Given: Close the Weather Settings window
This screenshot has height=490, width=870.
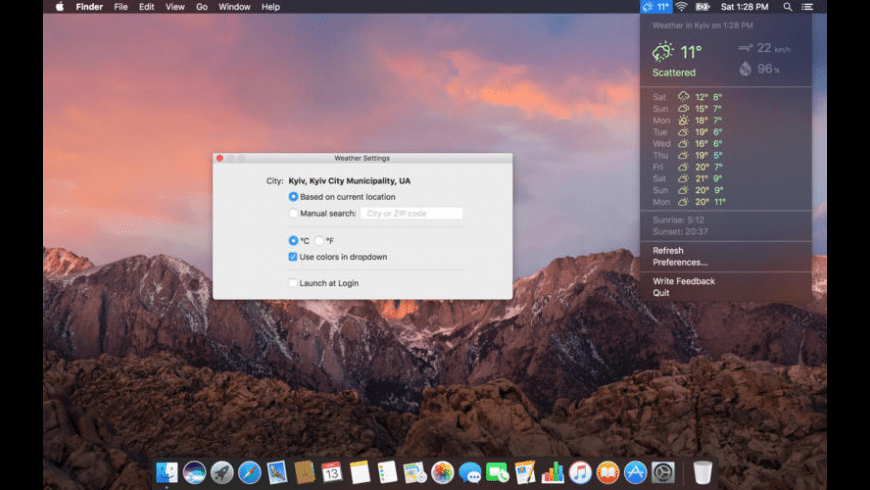Looking at the screenshot, I should (x=220, y=158).
